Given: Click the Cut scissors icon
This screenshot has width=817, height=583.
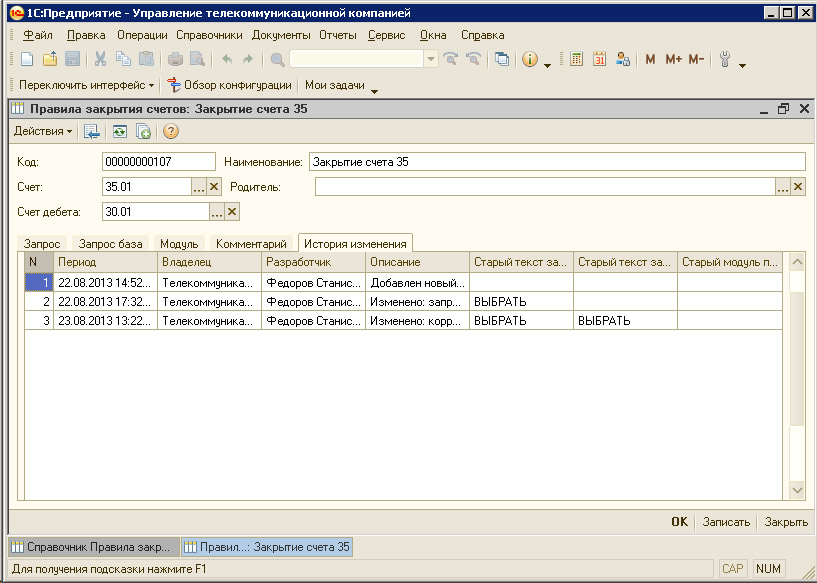Looking at the screenshot, I should 100,59.
